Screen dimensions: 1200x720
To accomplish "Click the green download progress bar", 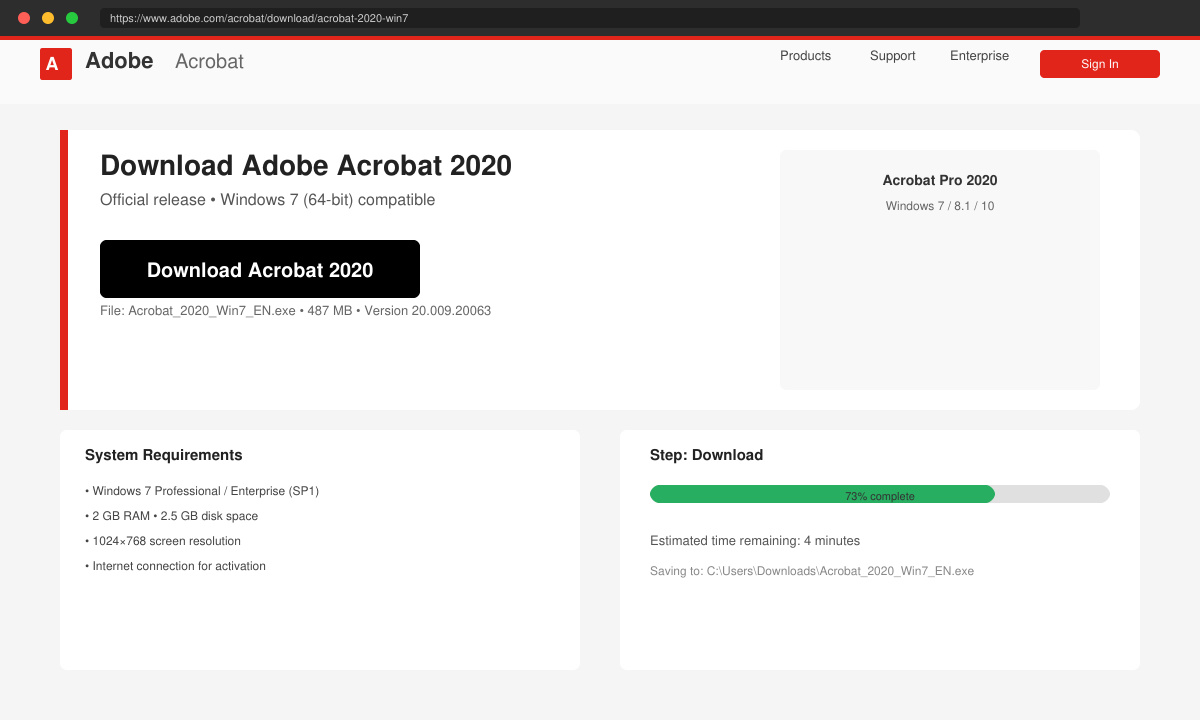I will point(822,494).
